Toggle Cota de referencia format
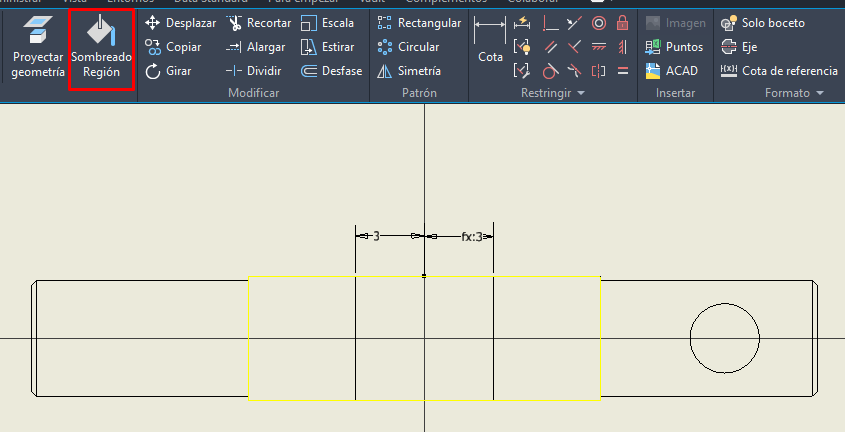 [779, 71]
